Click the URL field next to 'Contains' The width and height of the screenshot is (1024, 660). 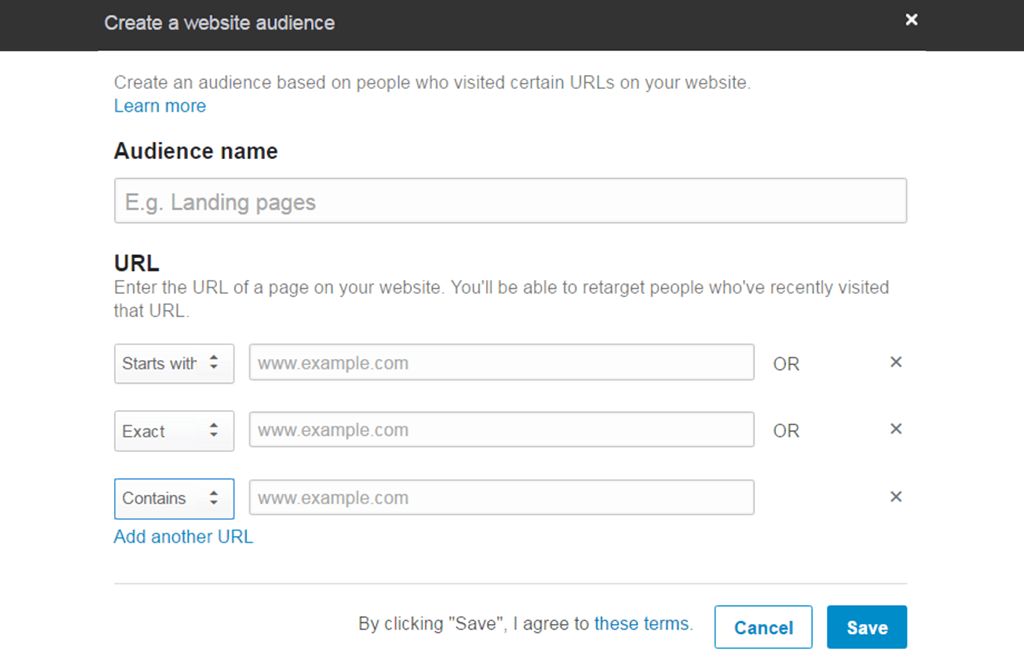(x=500, y=497)
